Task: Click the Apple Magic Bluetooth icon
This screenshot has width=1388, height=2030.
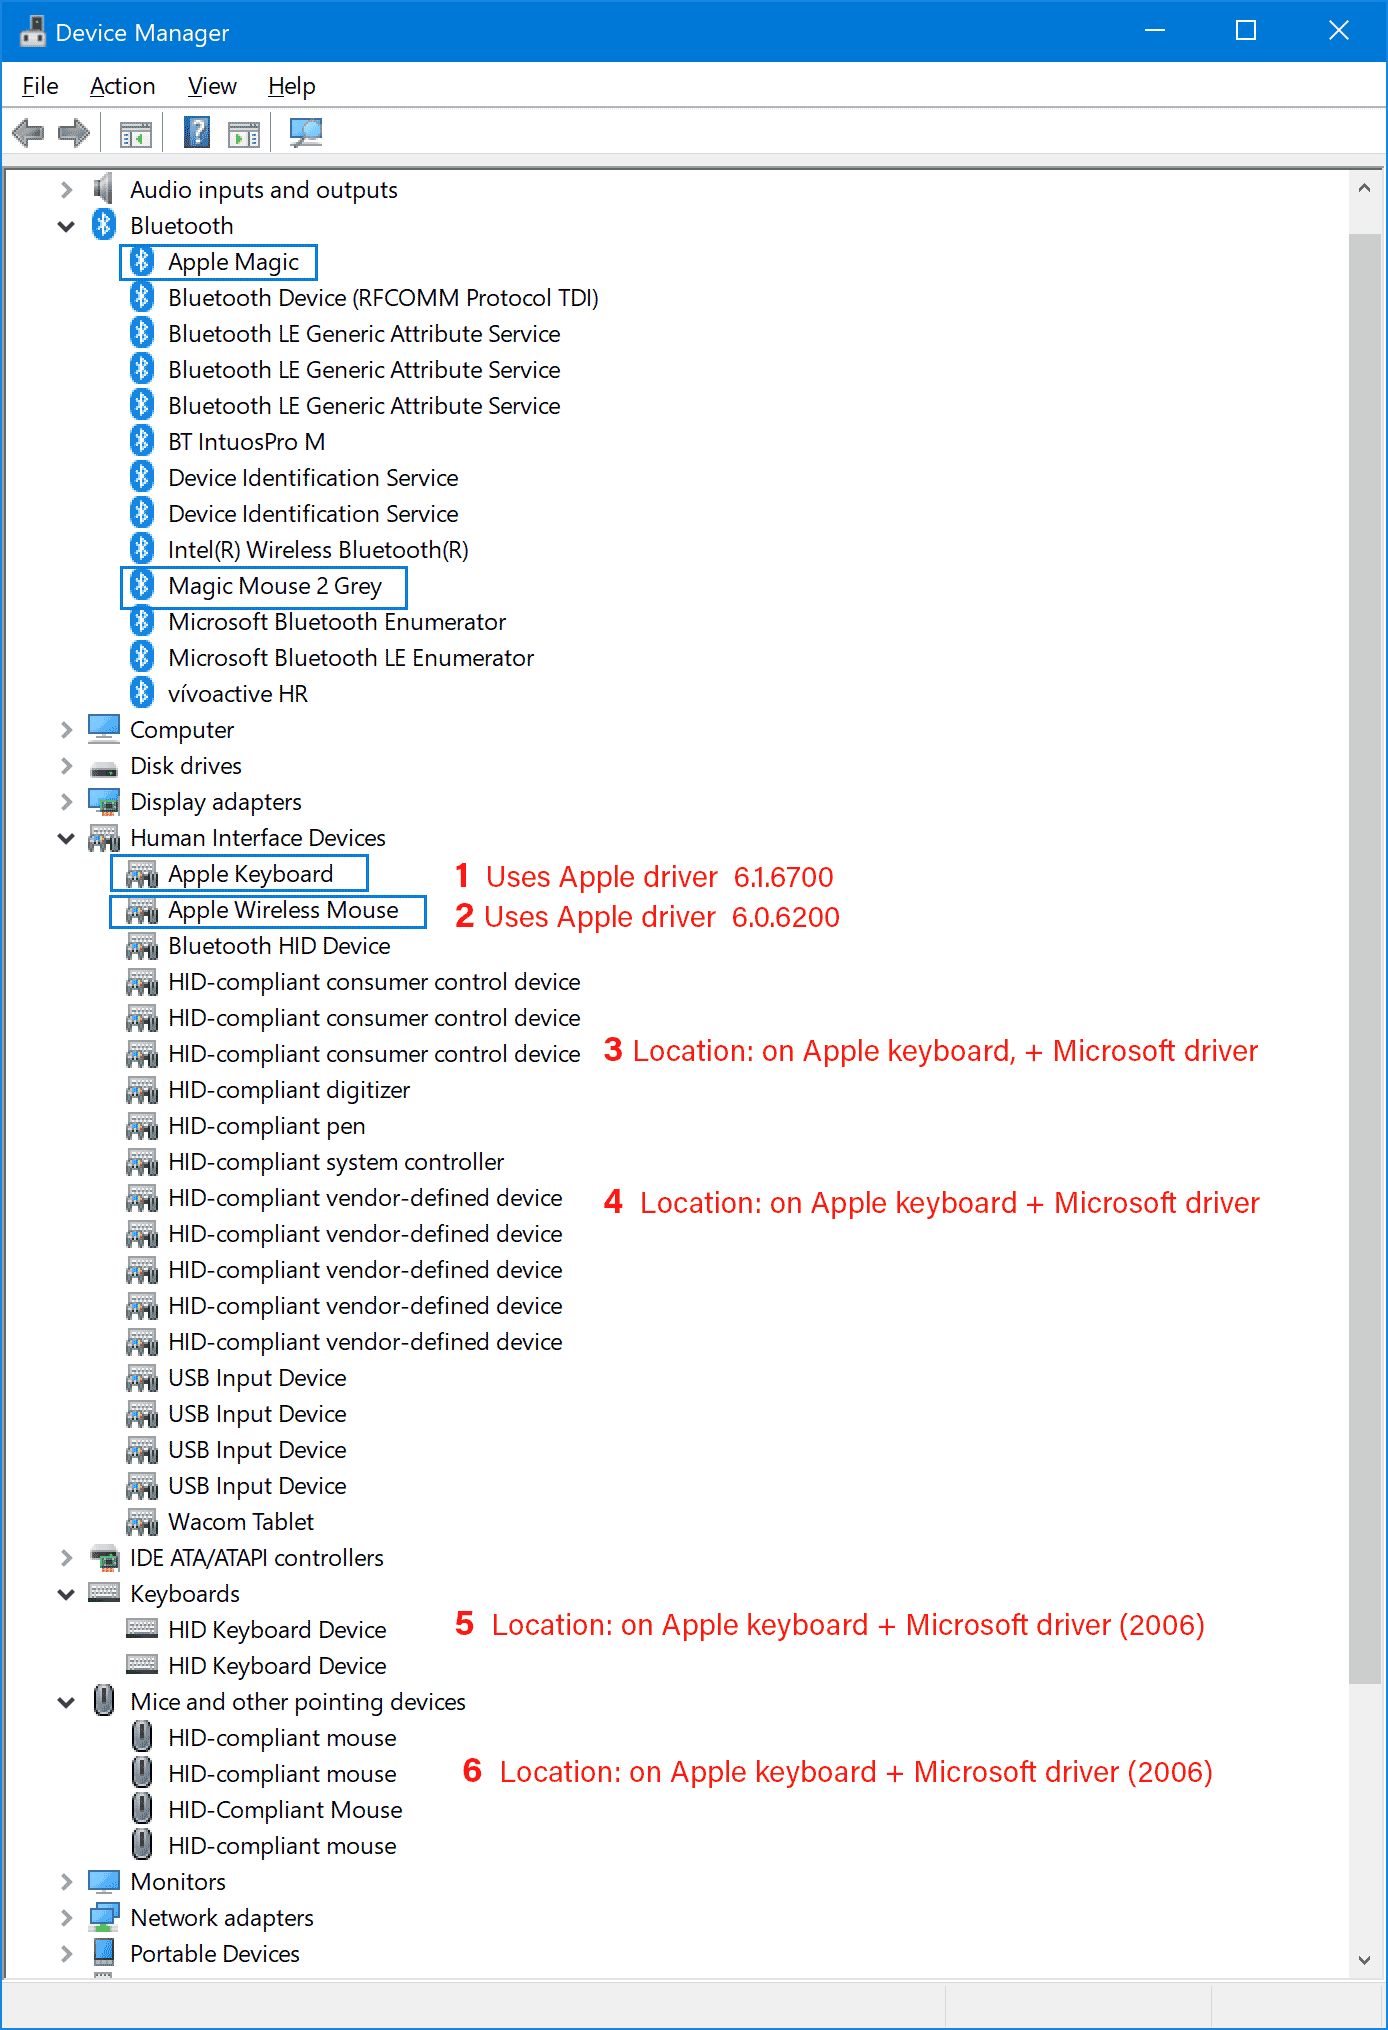Action: pyautogui.click(x=142, y=261)
